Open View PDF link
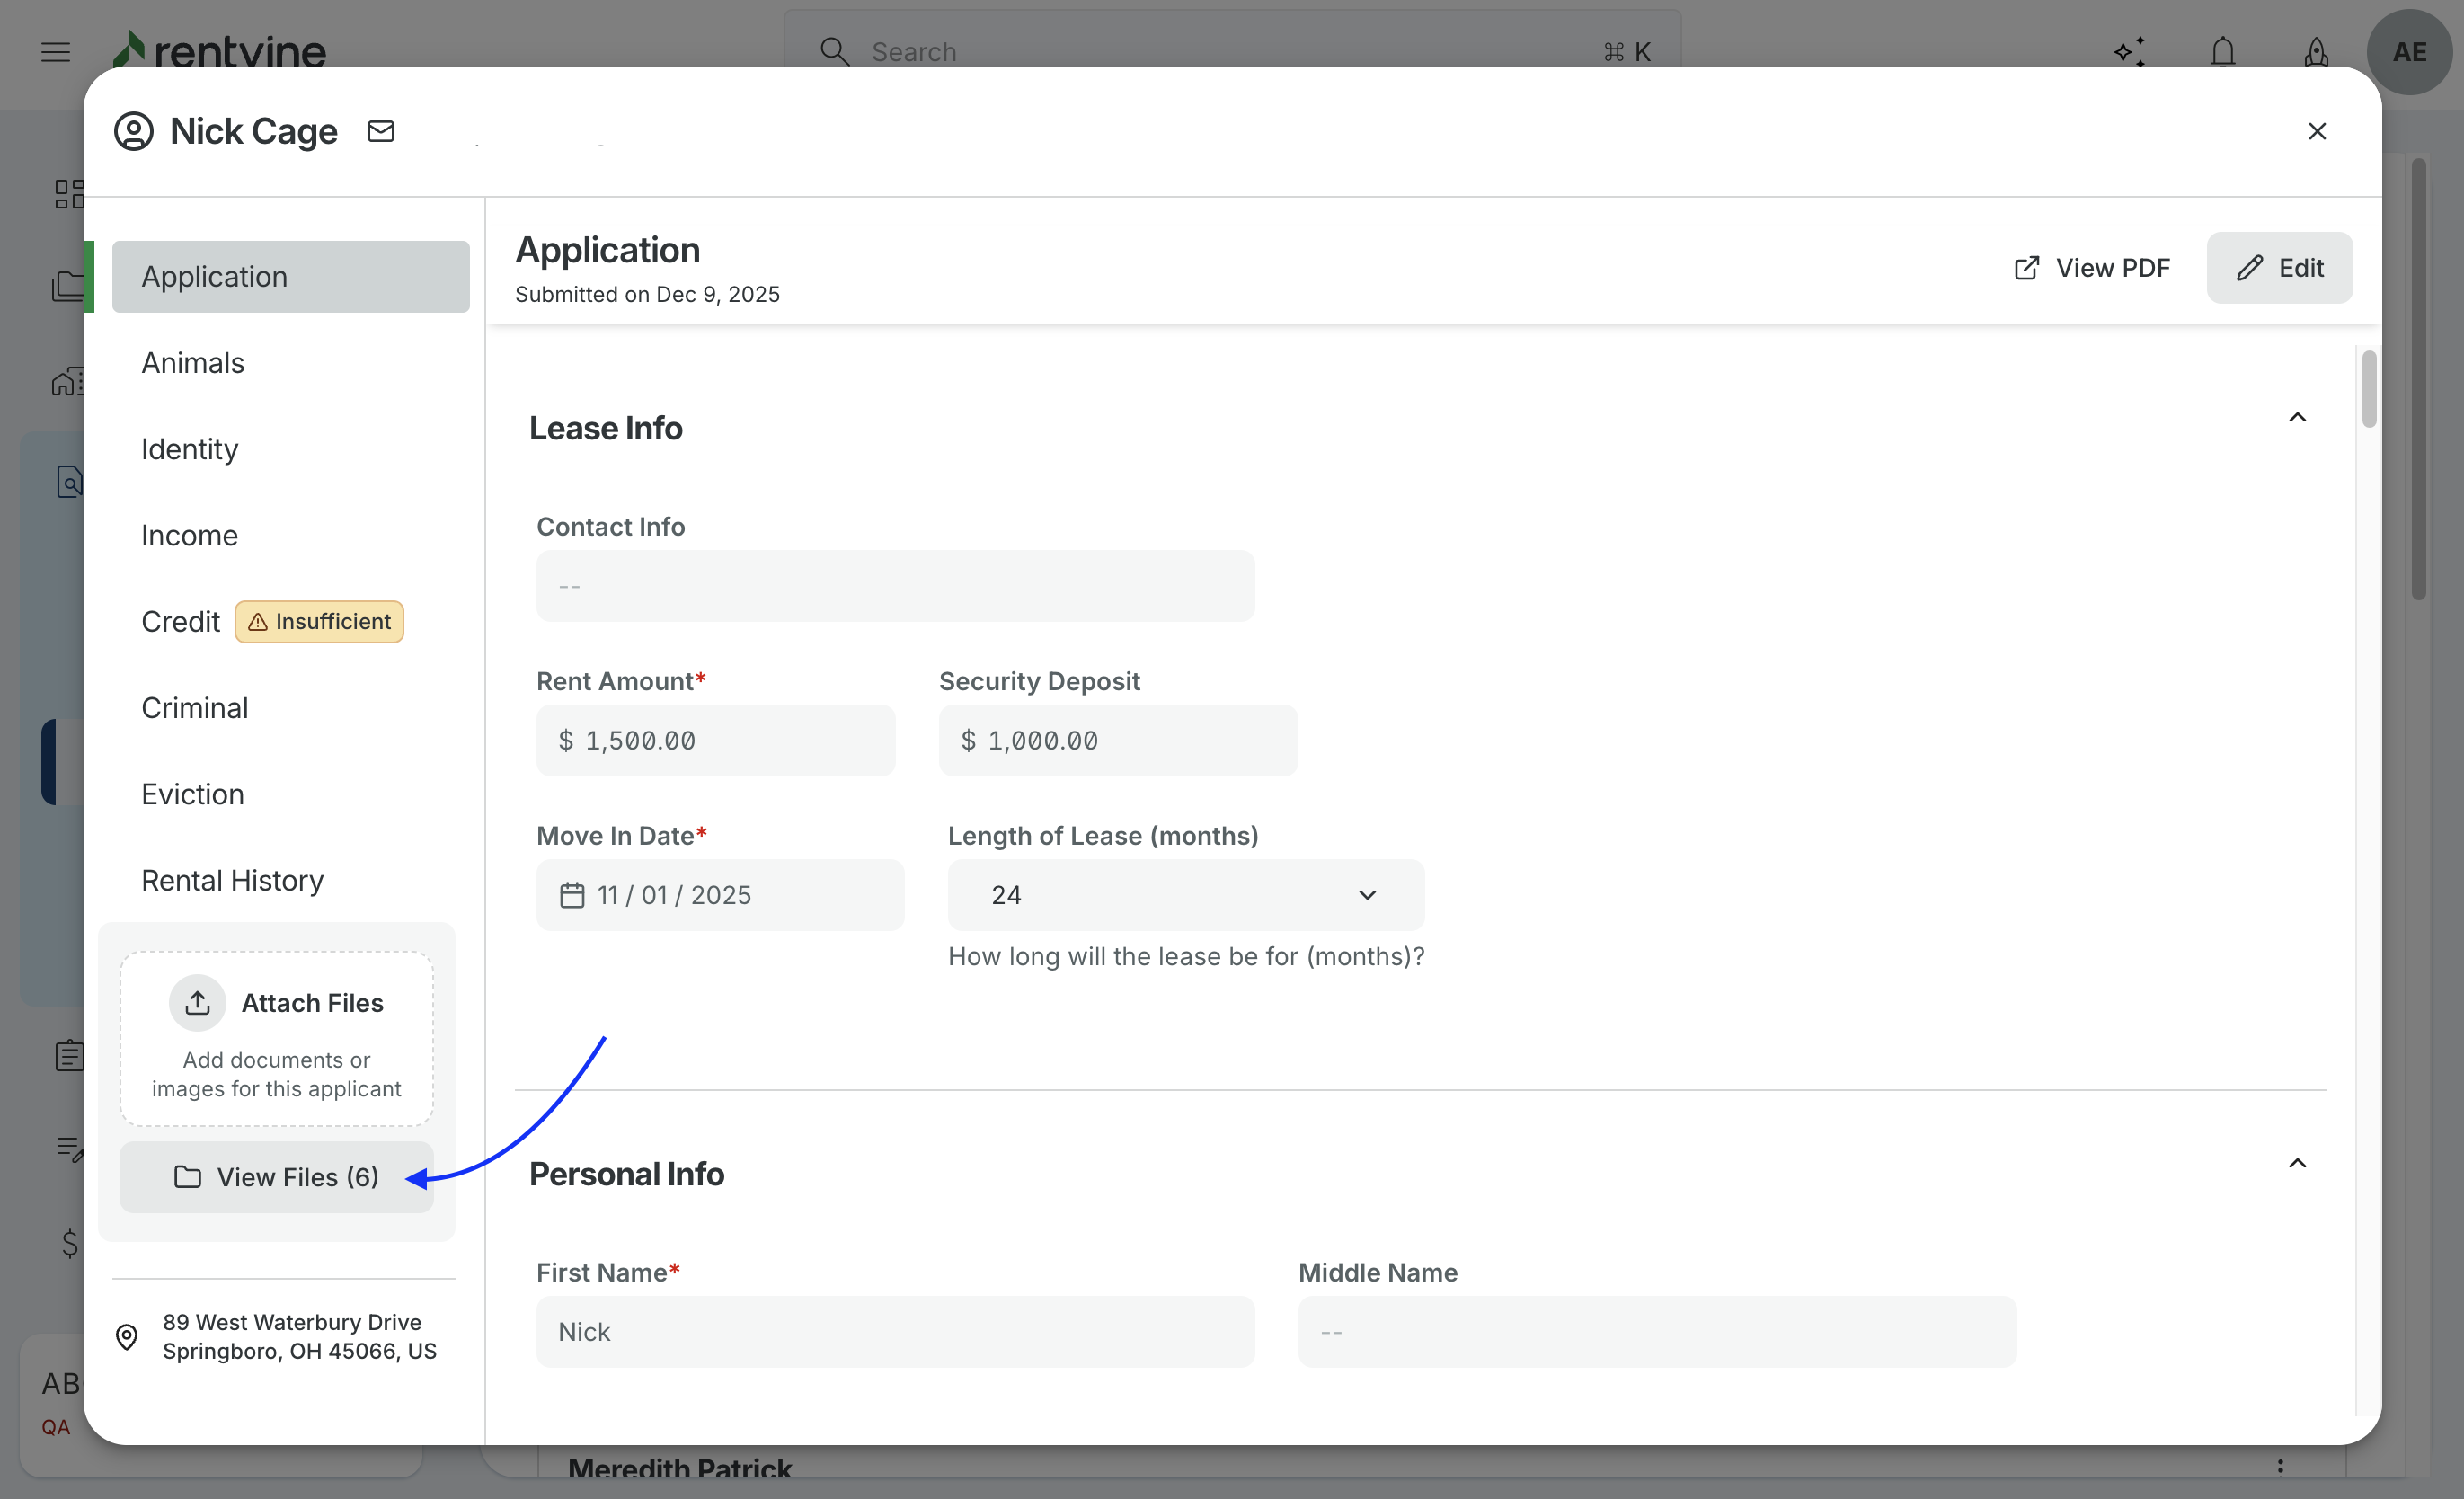2464x1499 pixels. [x=2091, y=268]
